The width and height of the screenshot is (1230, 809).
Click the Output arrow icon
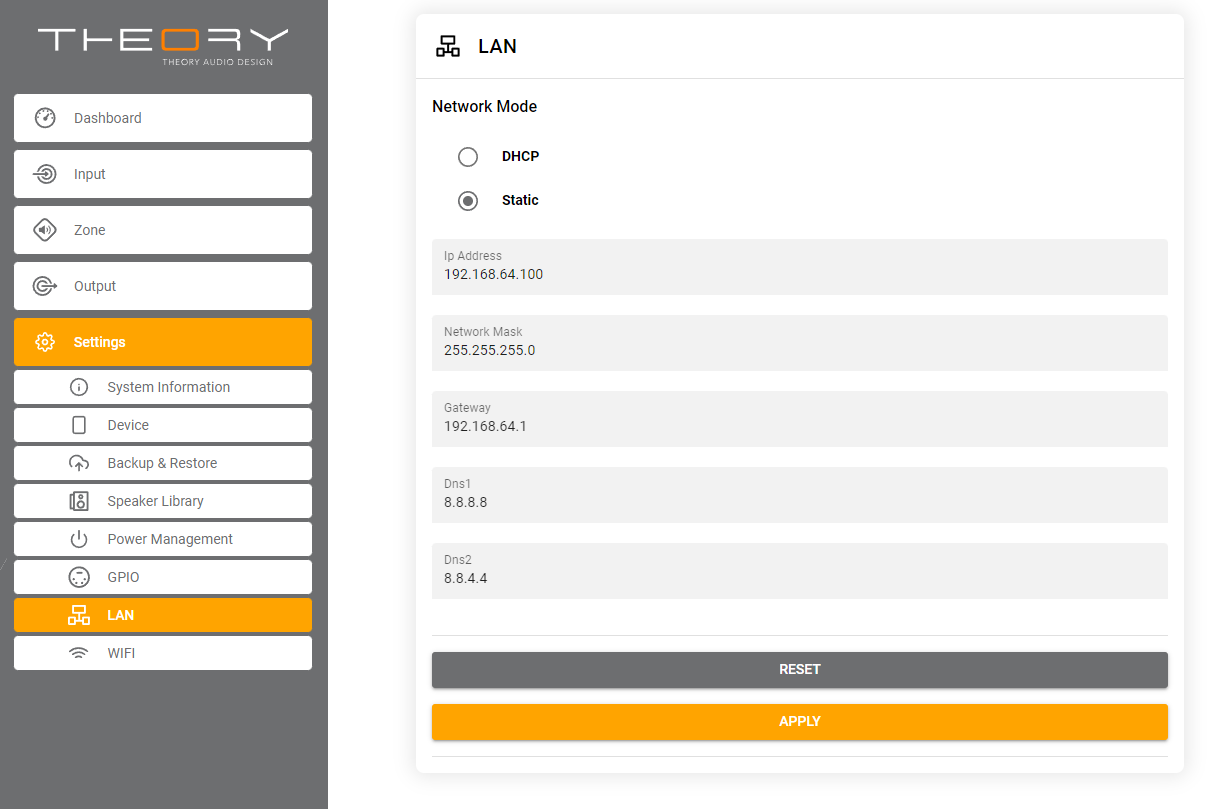pos(45,286)
